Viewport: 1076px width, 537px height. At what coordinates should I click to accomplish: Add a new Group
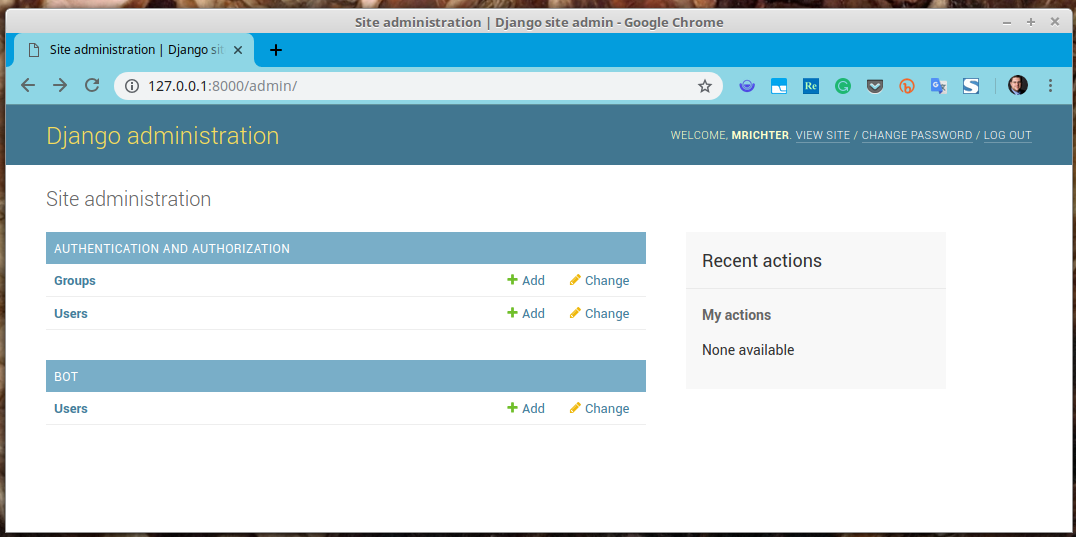(526, 281)
